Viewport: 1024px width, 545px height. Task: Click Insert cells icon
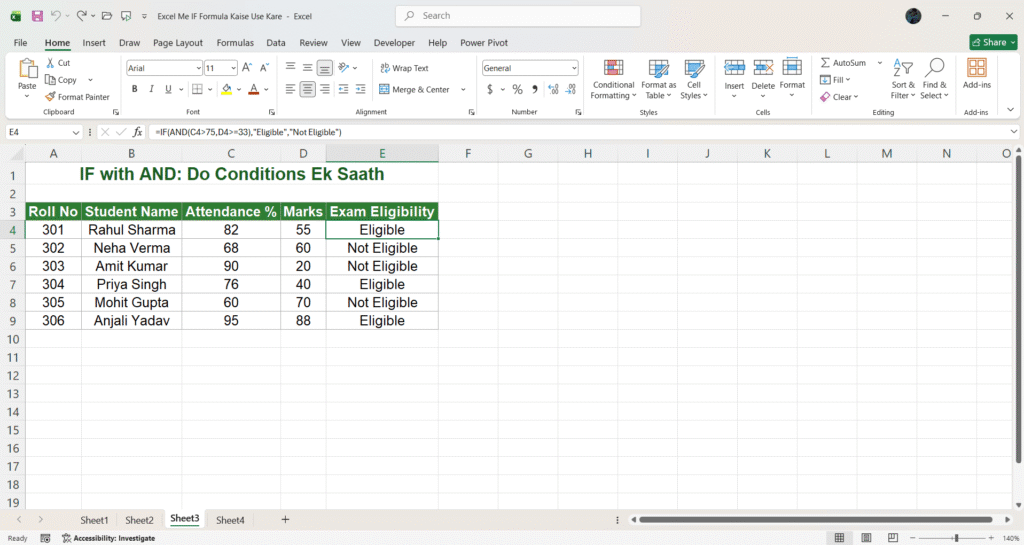734,67
